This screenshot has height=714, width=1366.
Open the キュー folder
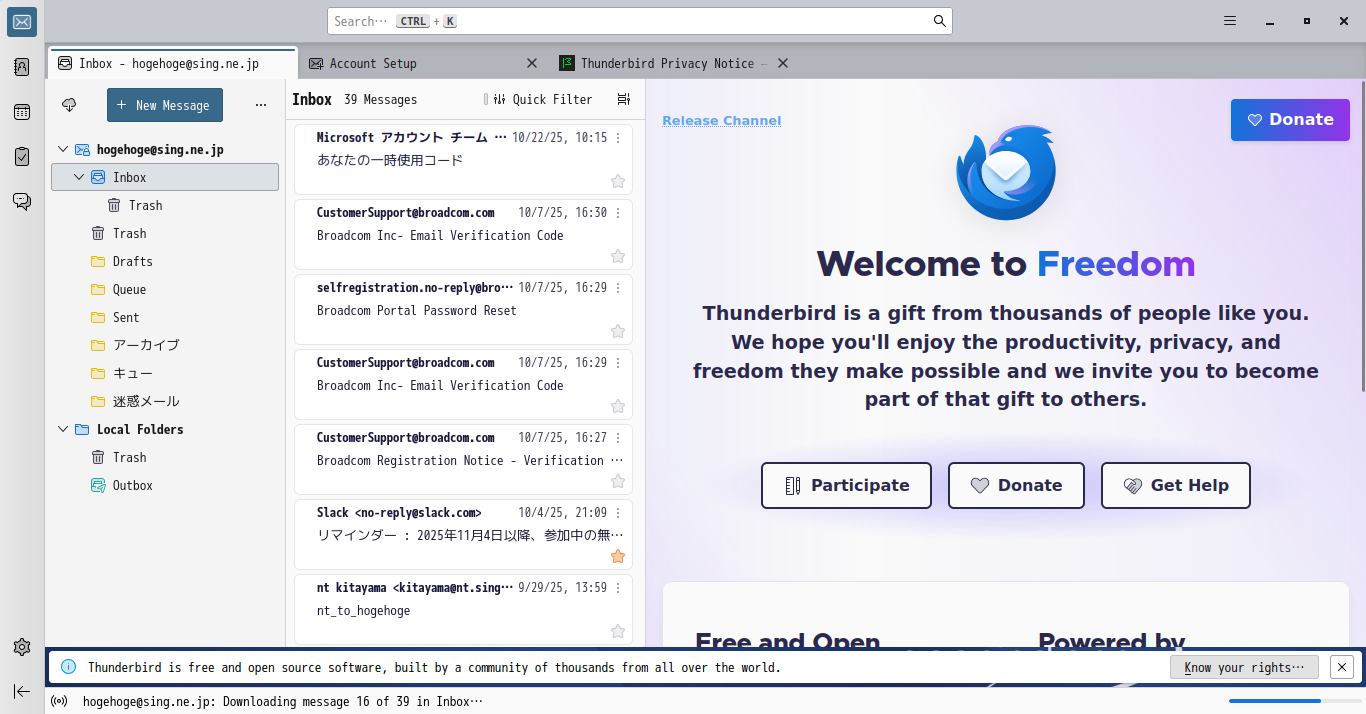[x=165, y=373]
